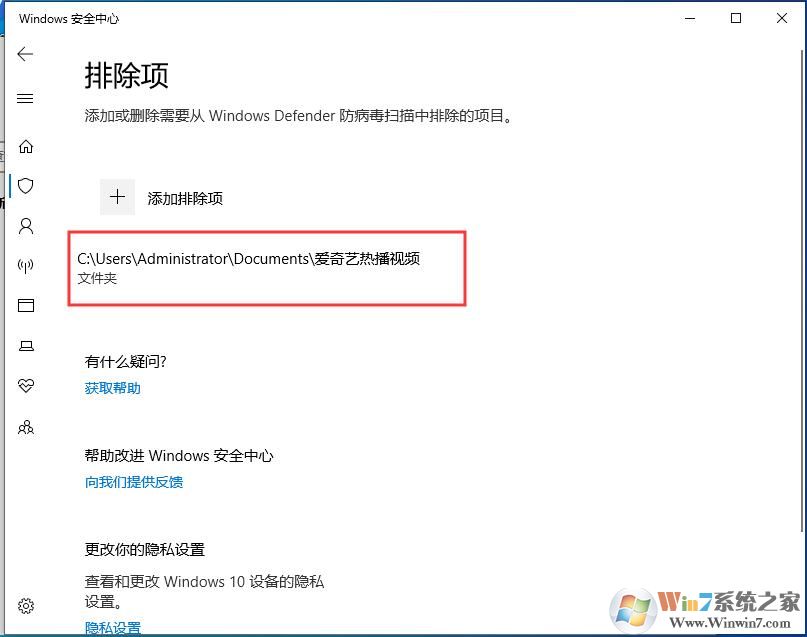
Task: Go back using the back arrow
Action: coord(25,54)
